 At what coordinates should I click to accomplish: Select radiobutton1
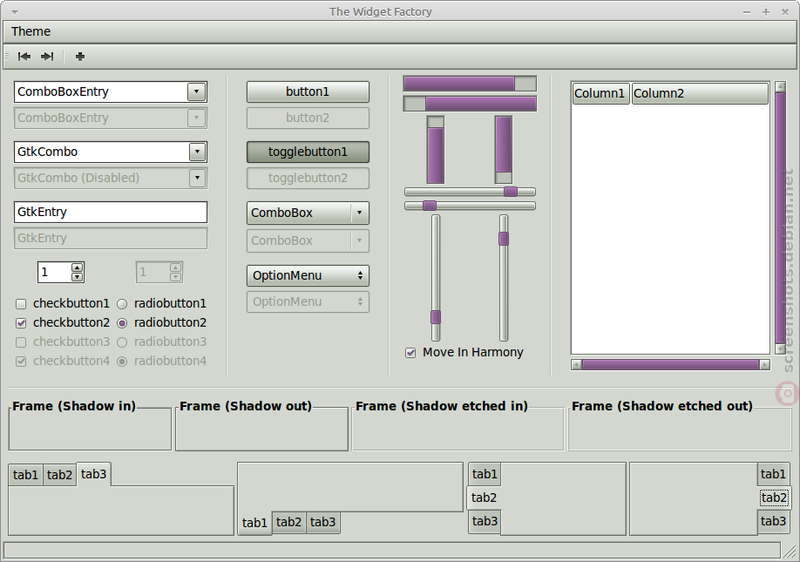(x=122, y=304)
